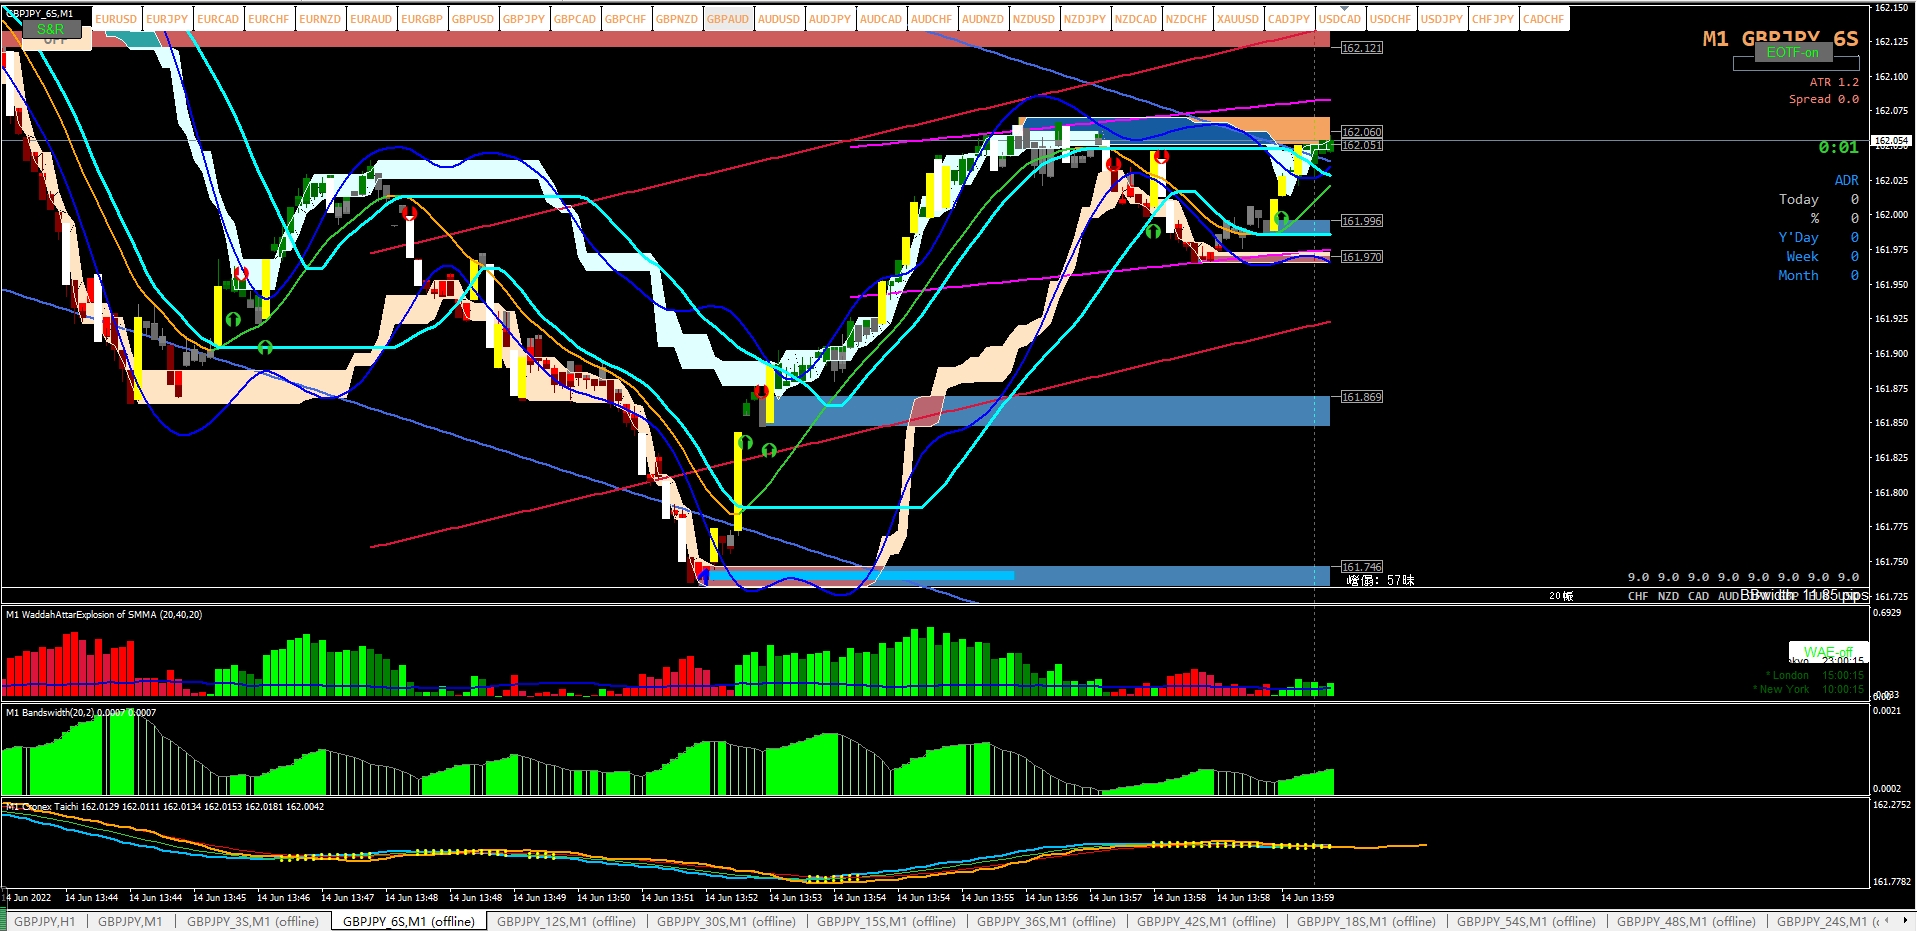This screenshot has width=1917, height=931.
Task: Select AUDJPY in the symbol row
Action: click(x=830, y=19)
